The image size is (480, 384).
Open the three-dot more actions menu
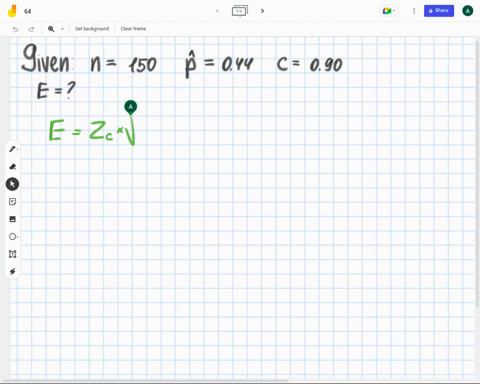414,11
